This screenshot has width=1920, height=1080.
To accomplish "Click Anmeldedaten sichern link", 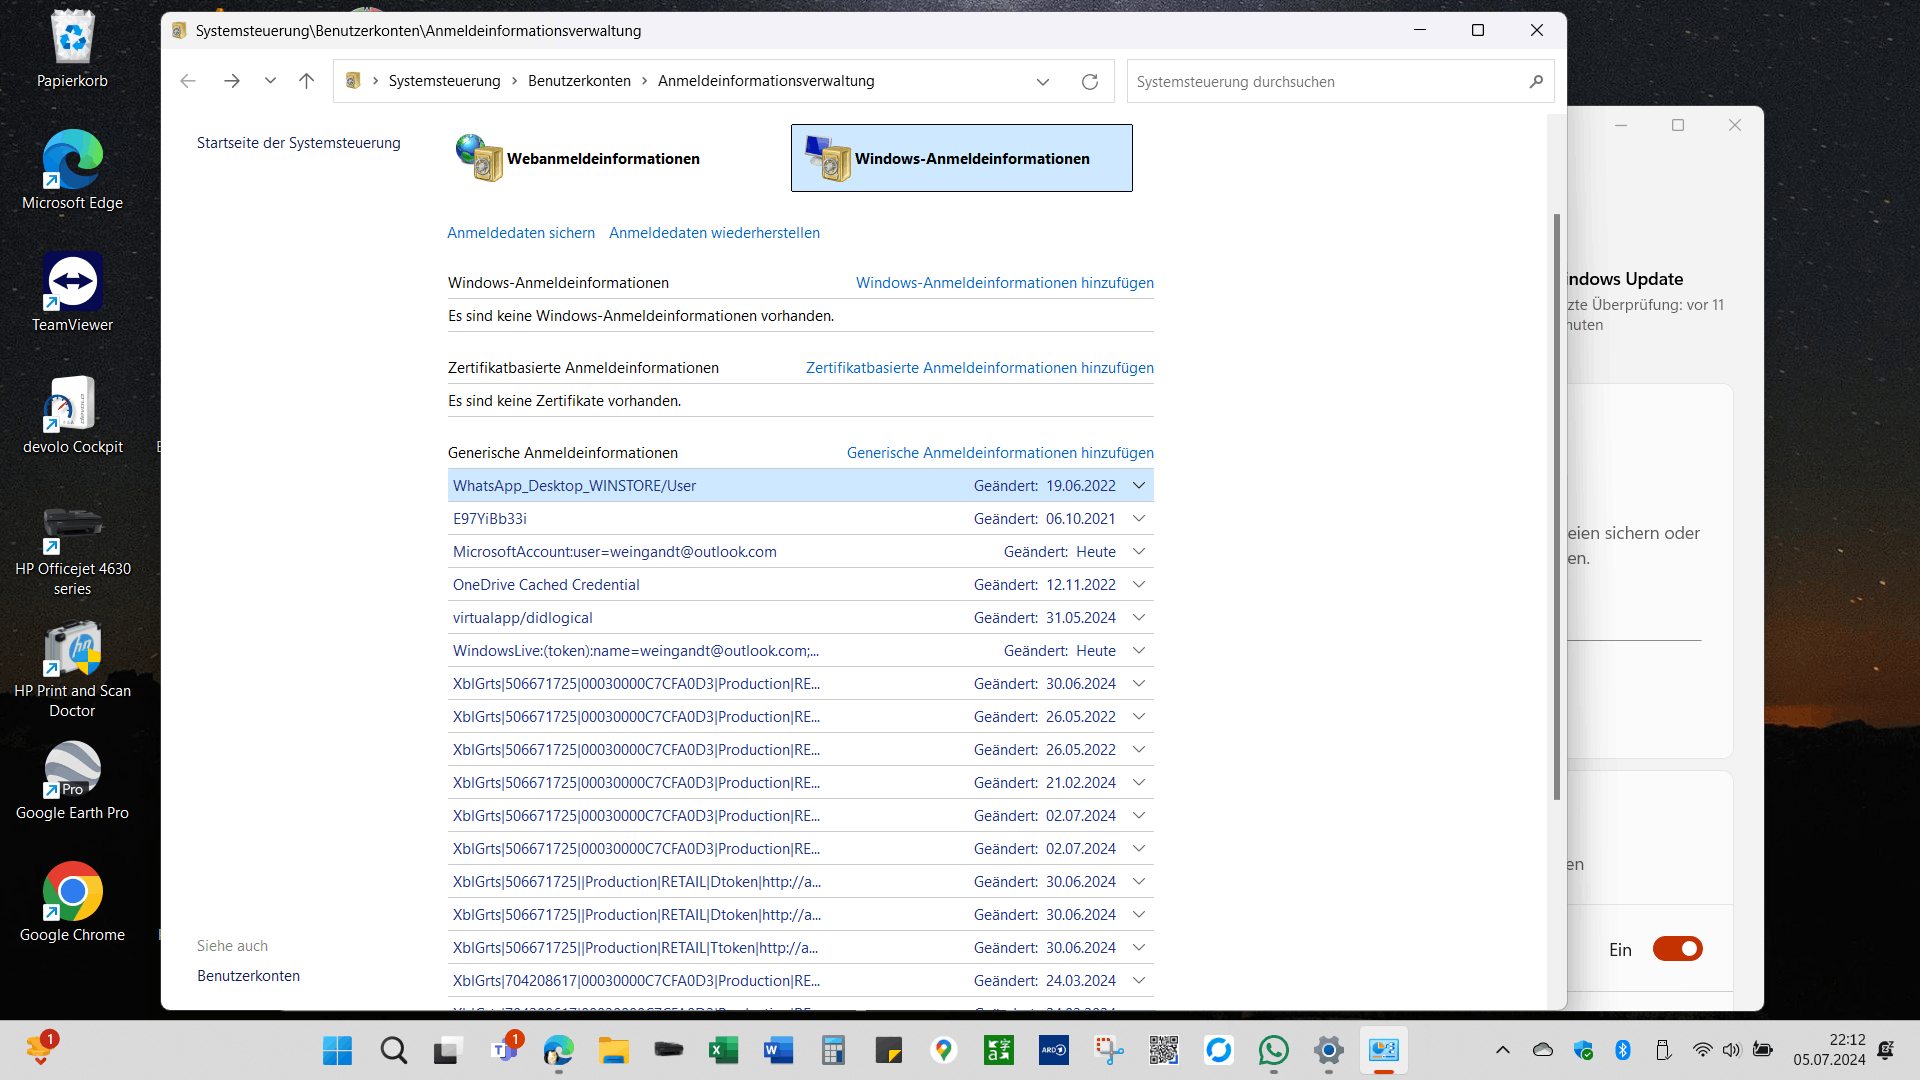I will coord(520,233).
